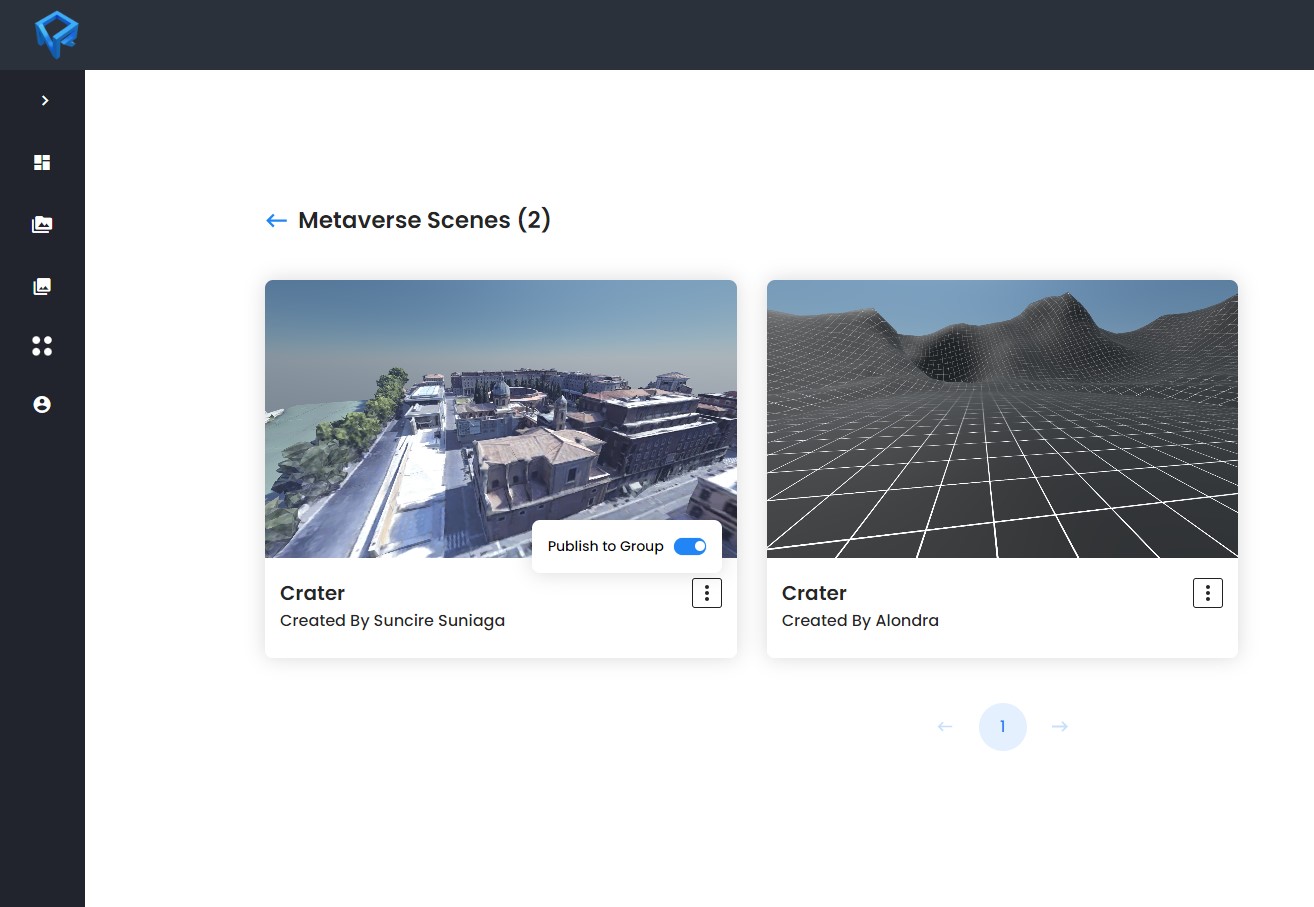
Task: Click the blue cube app logo
Action: click(56, 35)
